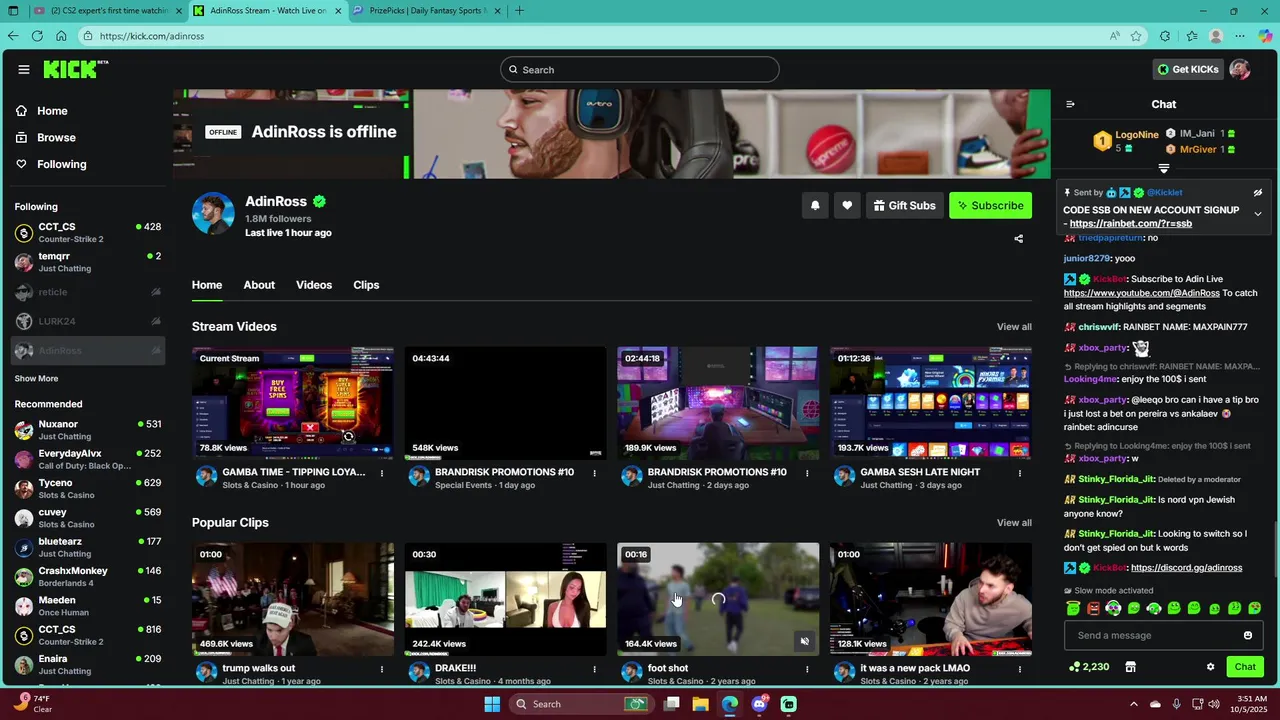1280x720 pixels.
Task: Open Discord from the taskbar
Action: (x=759, y=704)
